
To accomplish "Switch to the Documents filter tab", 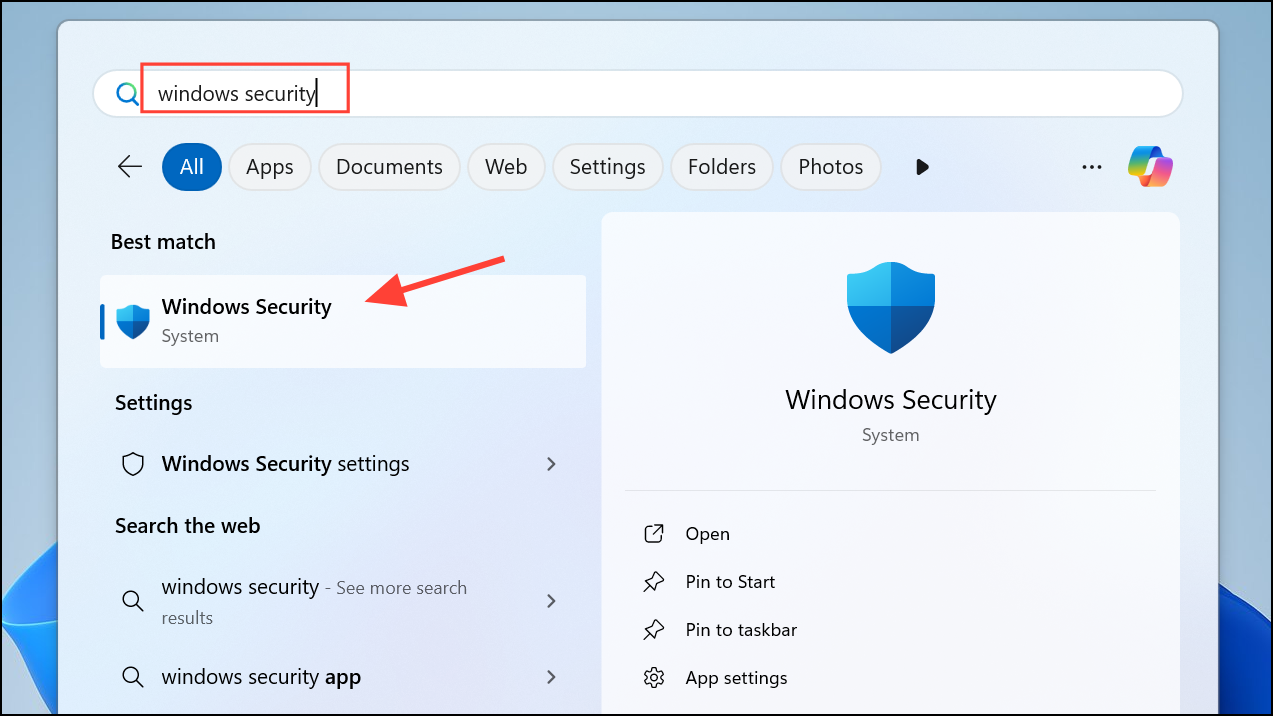I will (389, 167).
